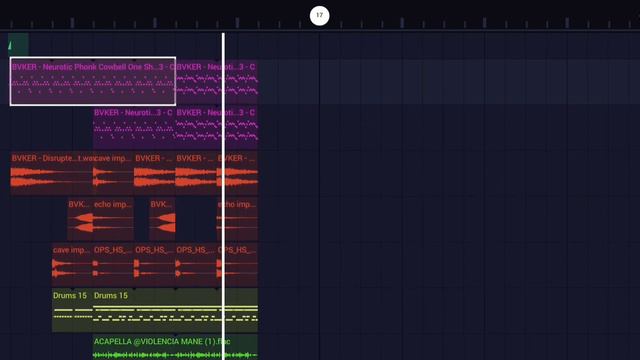Select the BVKER - Disrupte...t.wav audio clip
The width and height of the screenshot is (640, 360).
click(51, 173)
